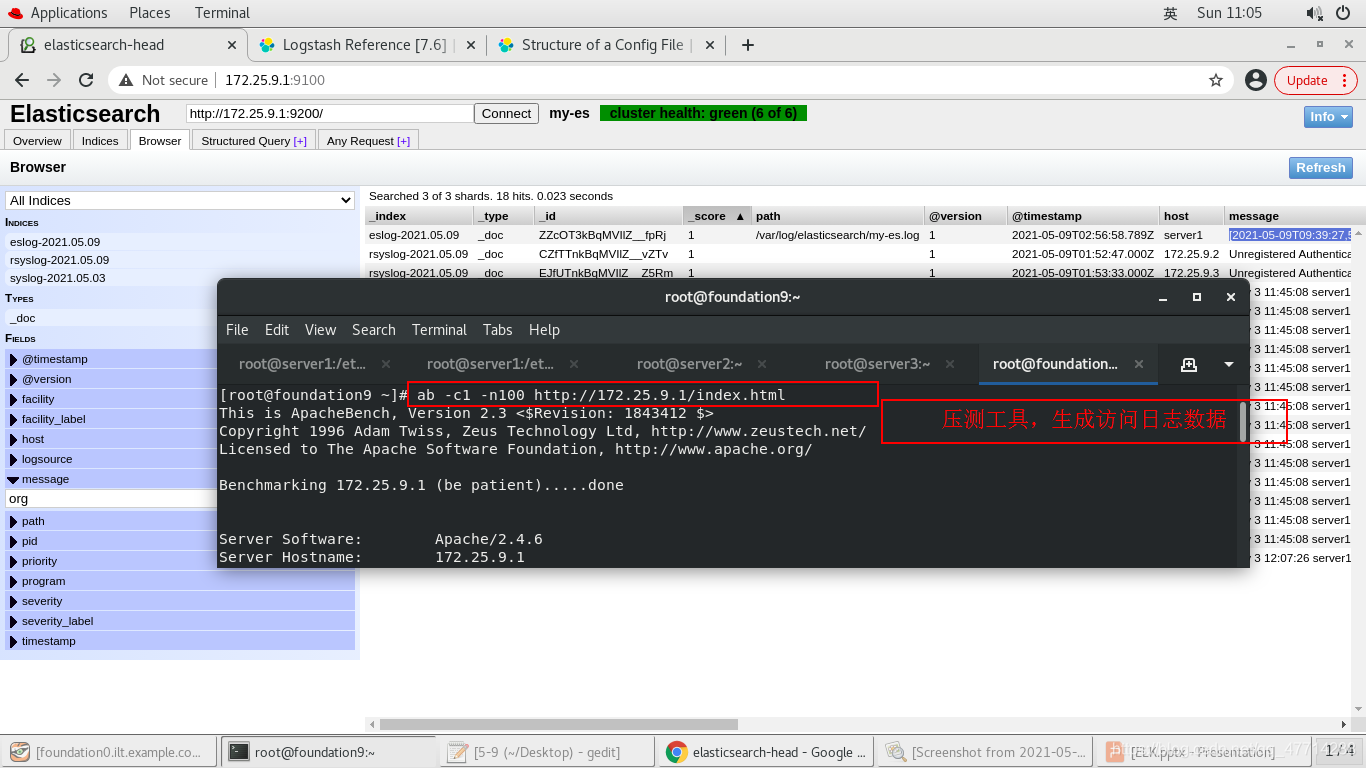Click the Not secure warning icon
The width and height of the screenshot is (1366, 768).
point(126,80)
